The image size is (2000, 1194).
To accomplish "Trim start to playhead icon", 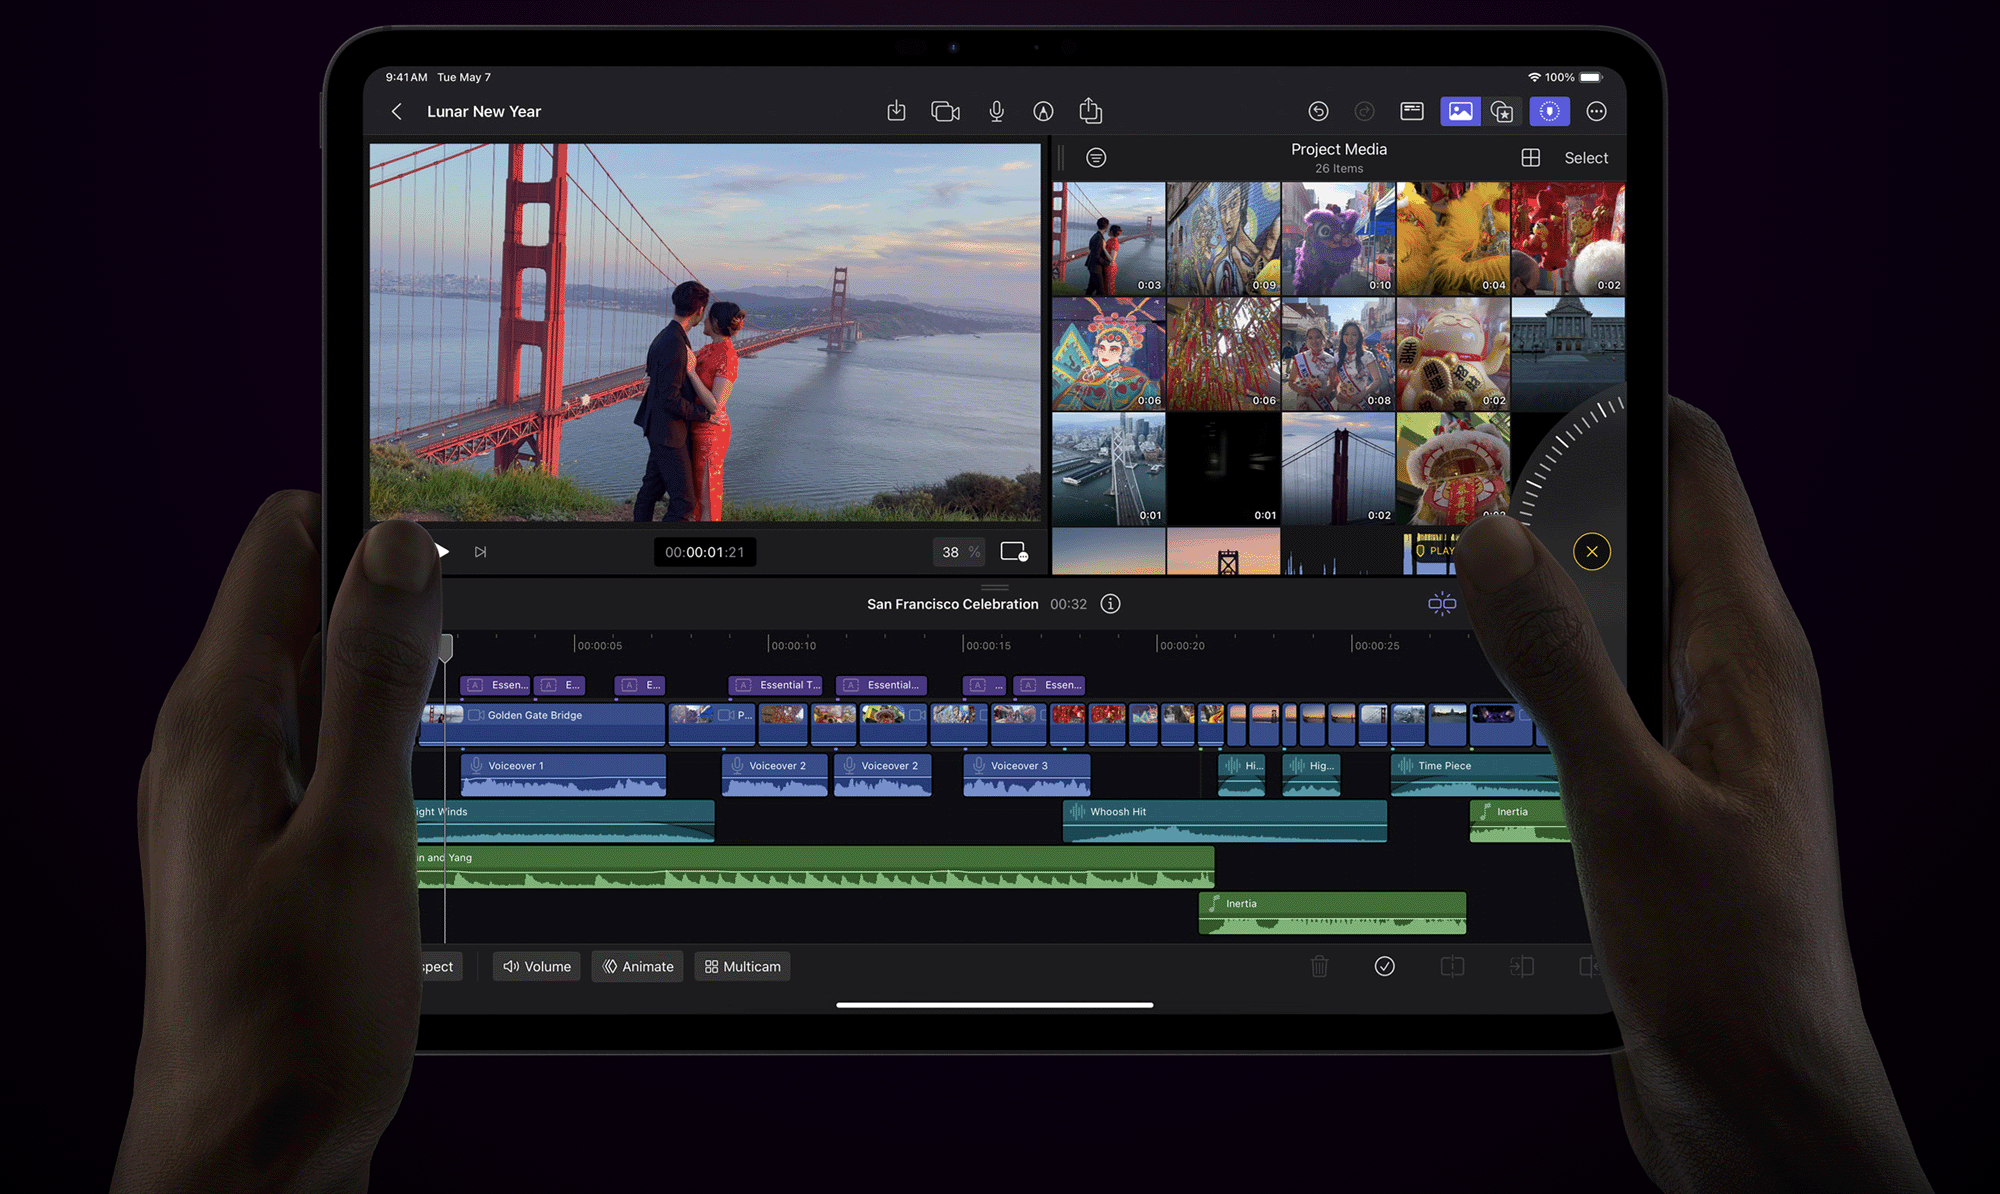I will coord(1521,966).
